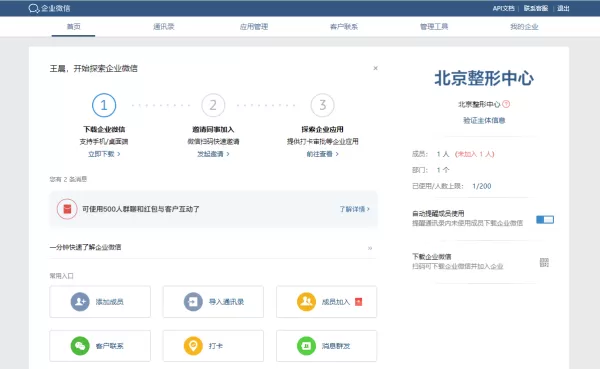Click the 导入通讯录 icon
Viewport: 600px width, 369px height.
click(x=193, y=302)
